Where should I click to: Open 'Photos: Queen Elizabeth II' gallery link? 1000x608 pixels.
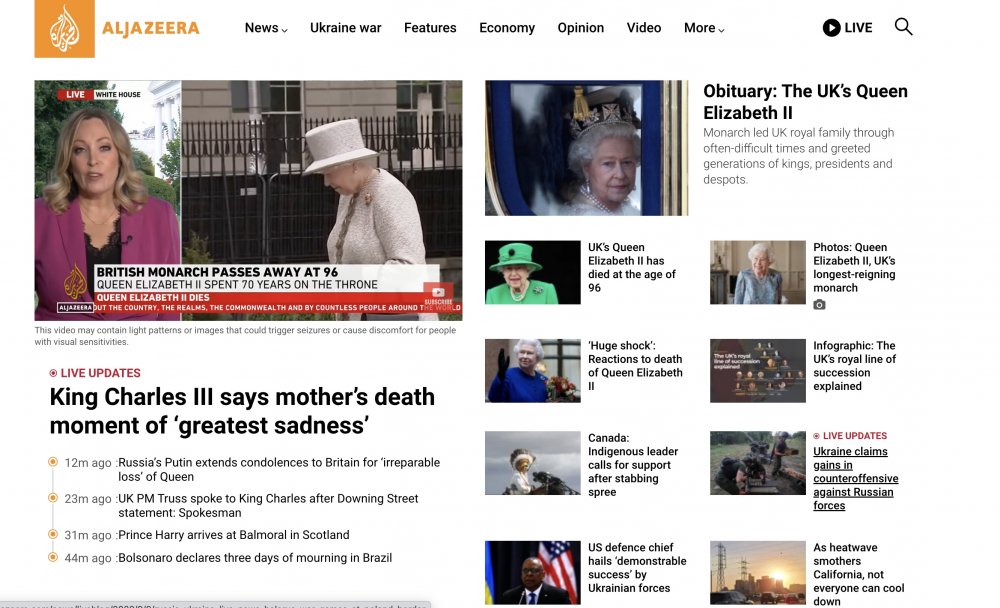pyautogui.click(x=854, y=267)
